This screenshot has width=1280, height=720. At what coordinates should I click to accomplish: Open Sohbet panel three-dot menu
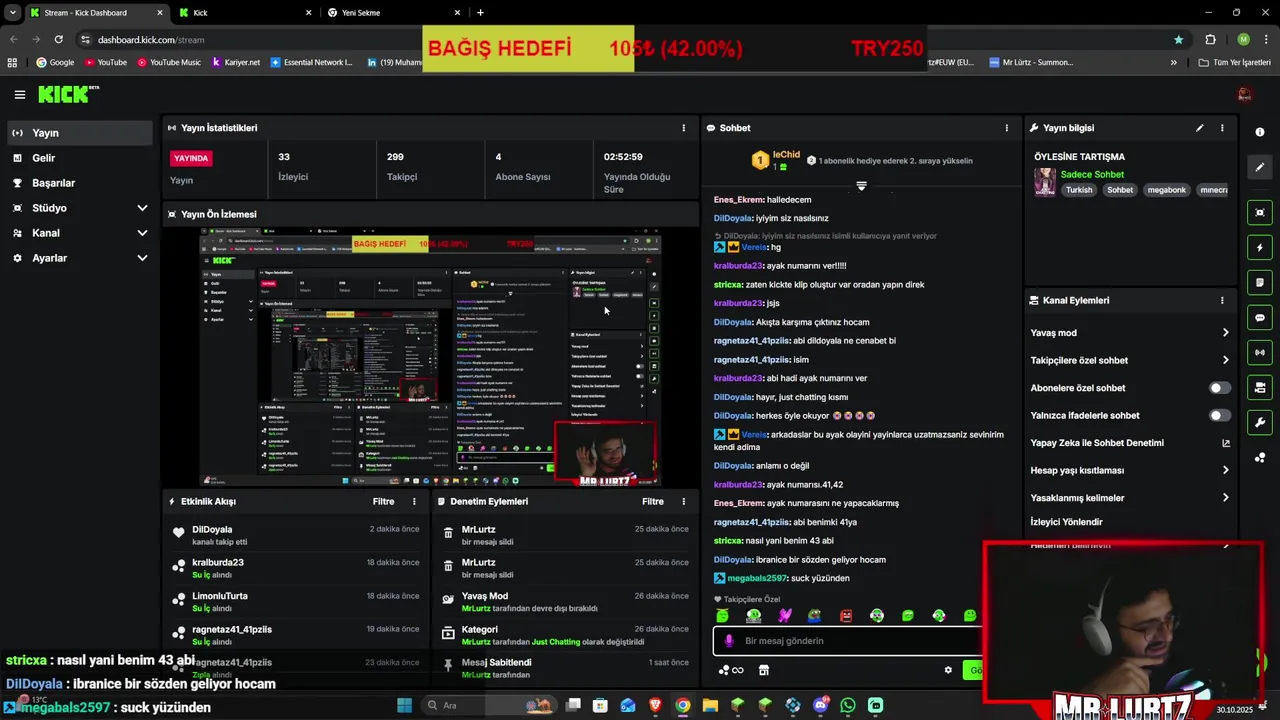coord(1006,128)
